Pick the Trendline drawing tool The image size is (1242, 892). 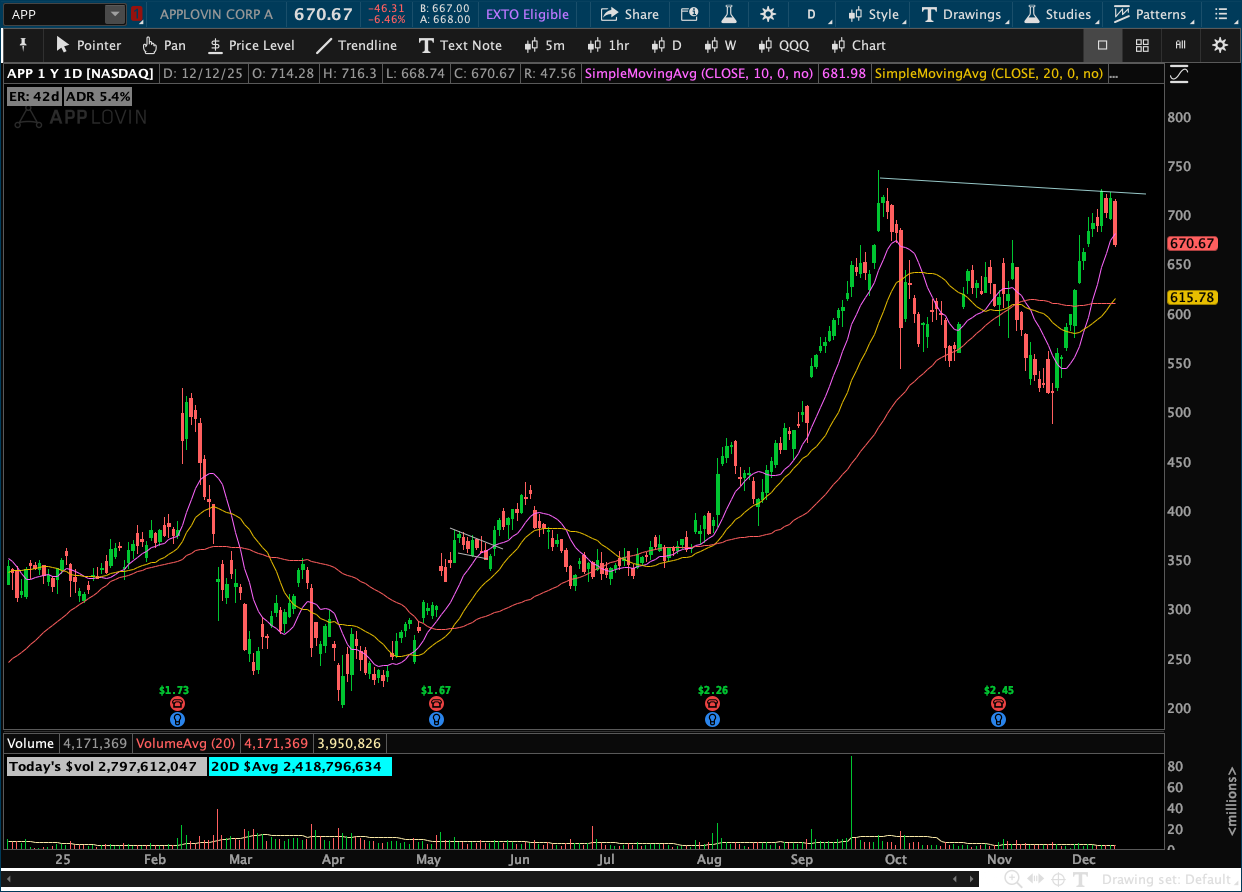356,45
